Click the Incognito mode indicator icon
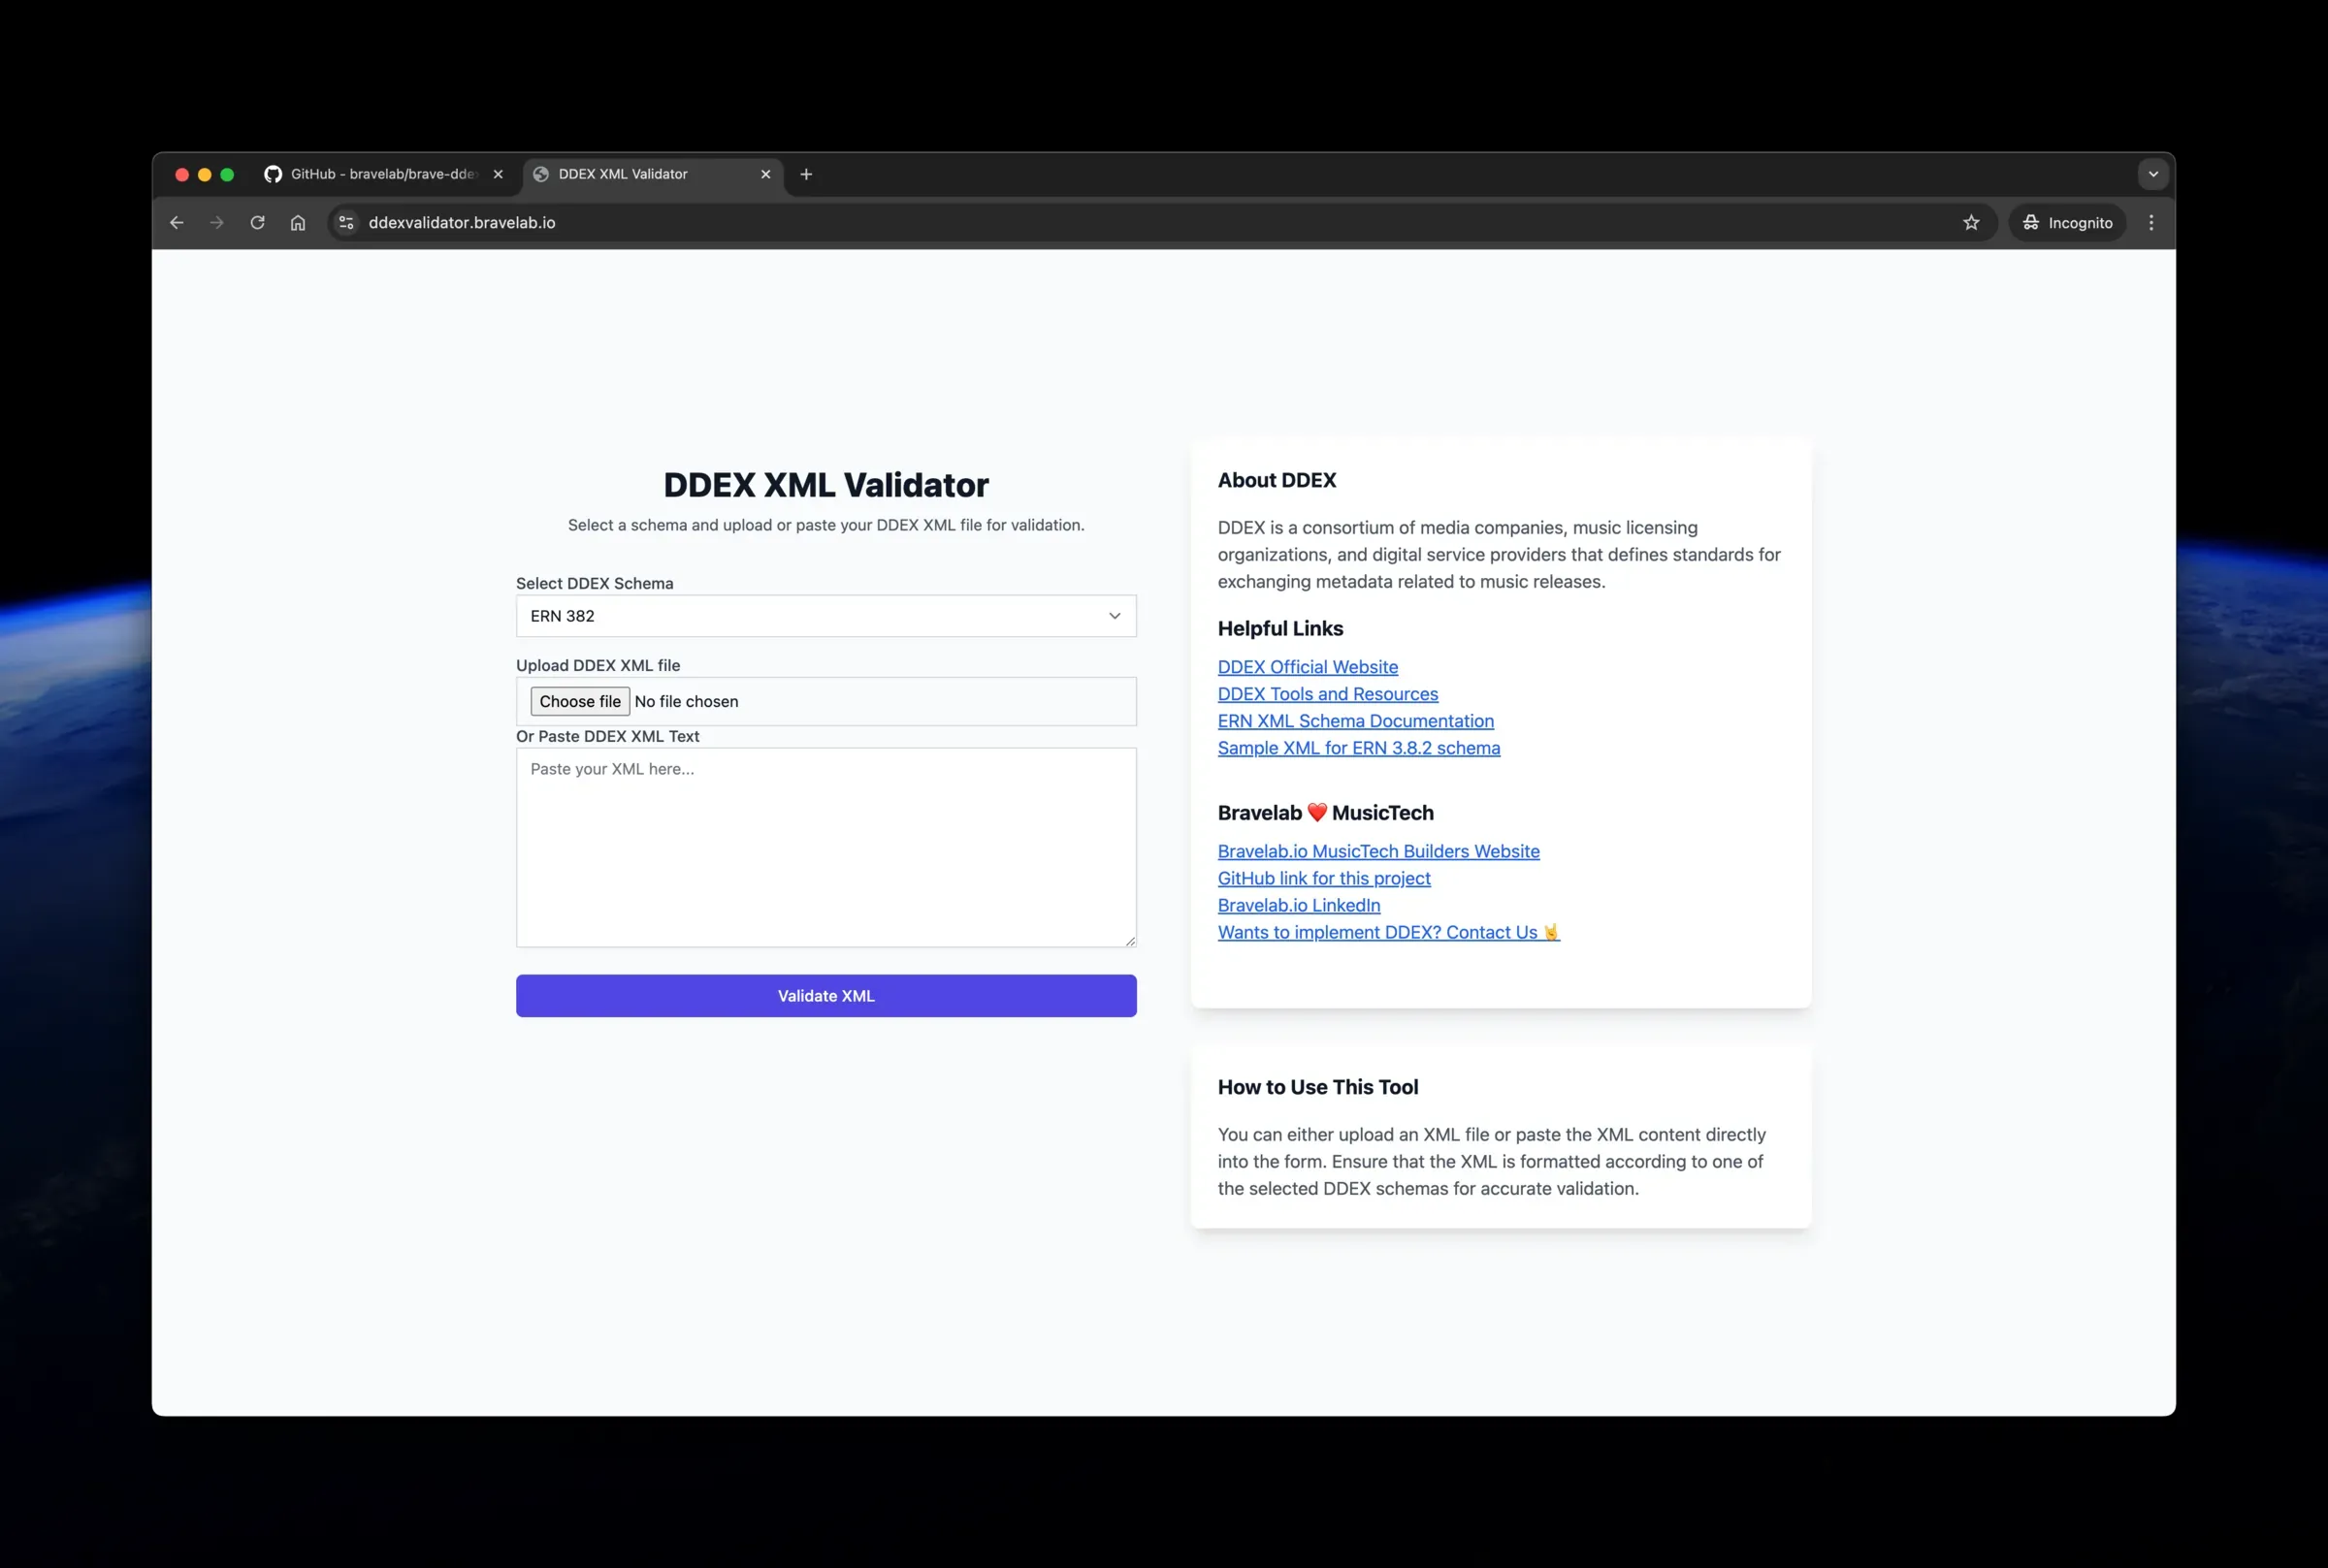Image resolution: width=2328 pixels, height=1568 pixels. point(2030,222)
